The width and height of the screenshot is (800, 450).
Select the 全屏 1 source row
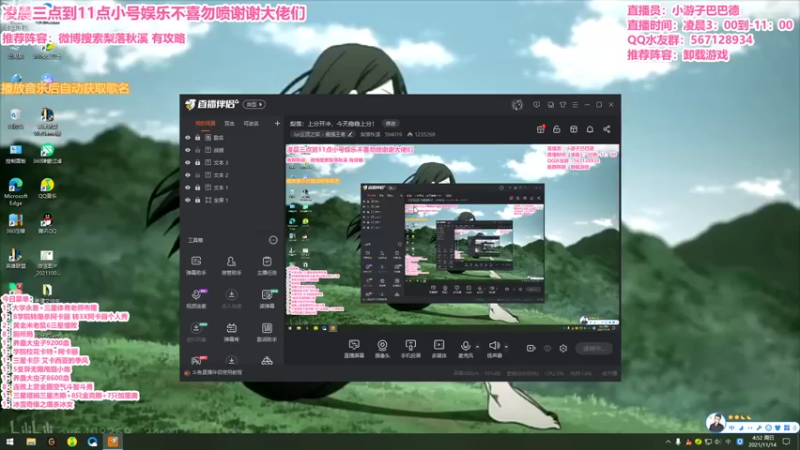tap(232, 200)
